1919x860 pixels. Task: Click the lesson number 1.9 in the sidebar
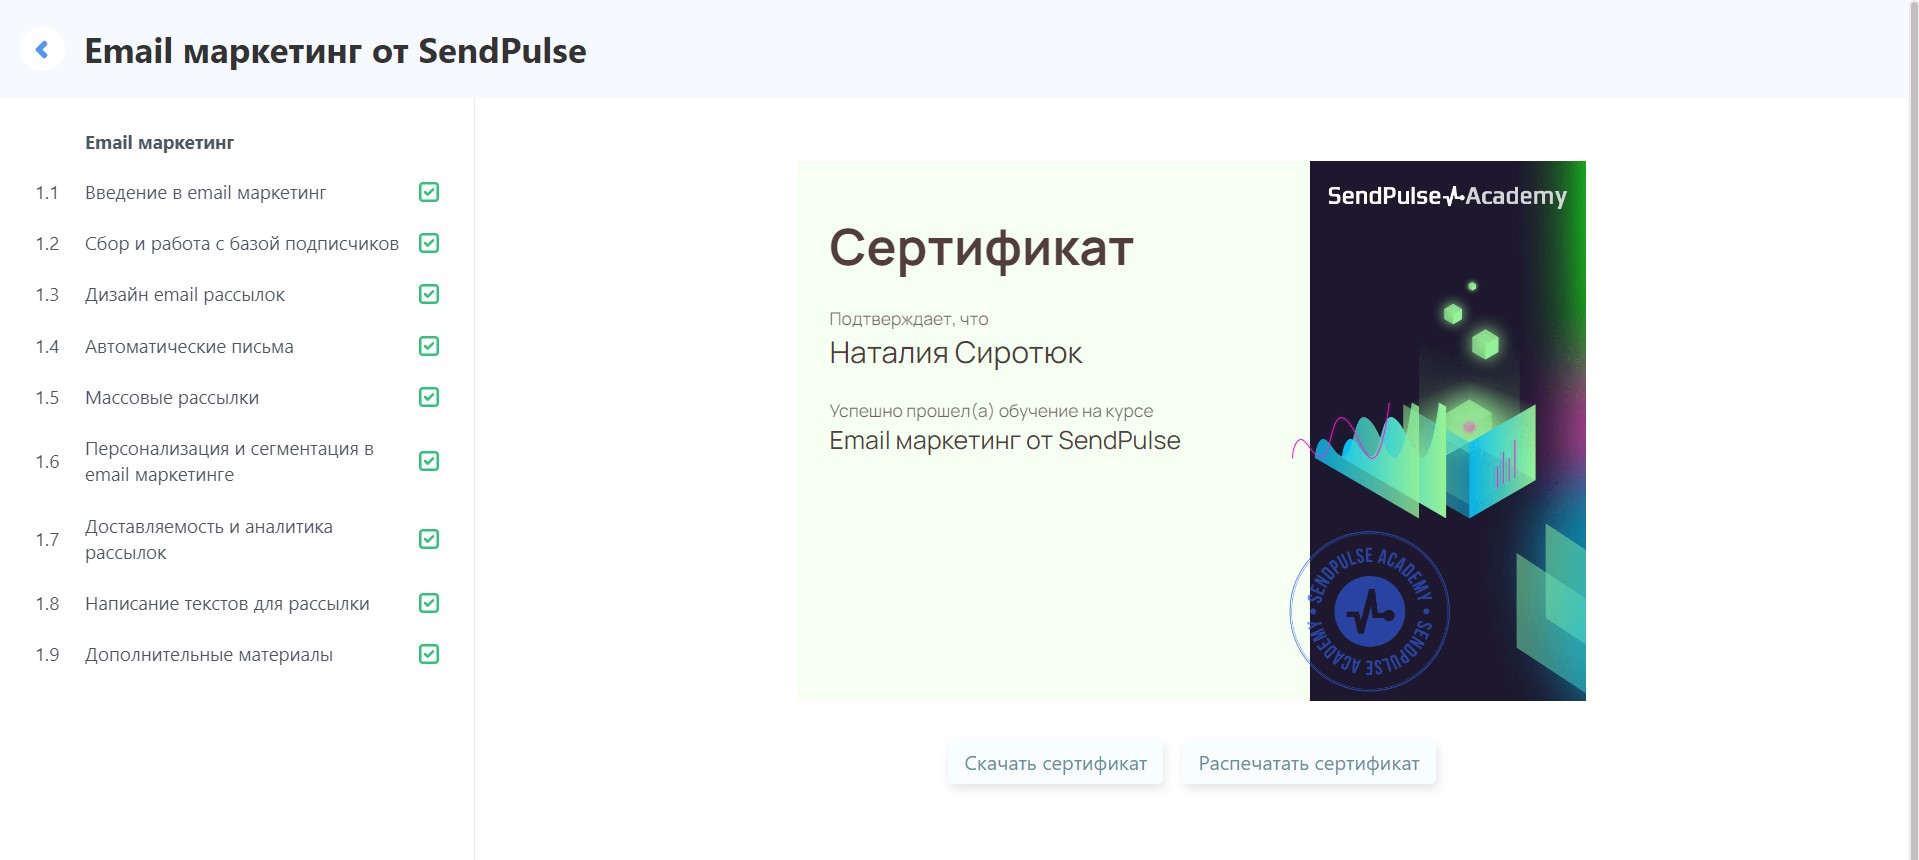[47, 654]
